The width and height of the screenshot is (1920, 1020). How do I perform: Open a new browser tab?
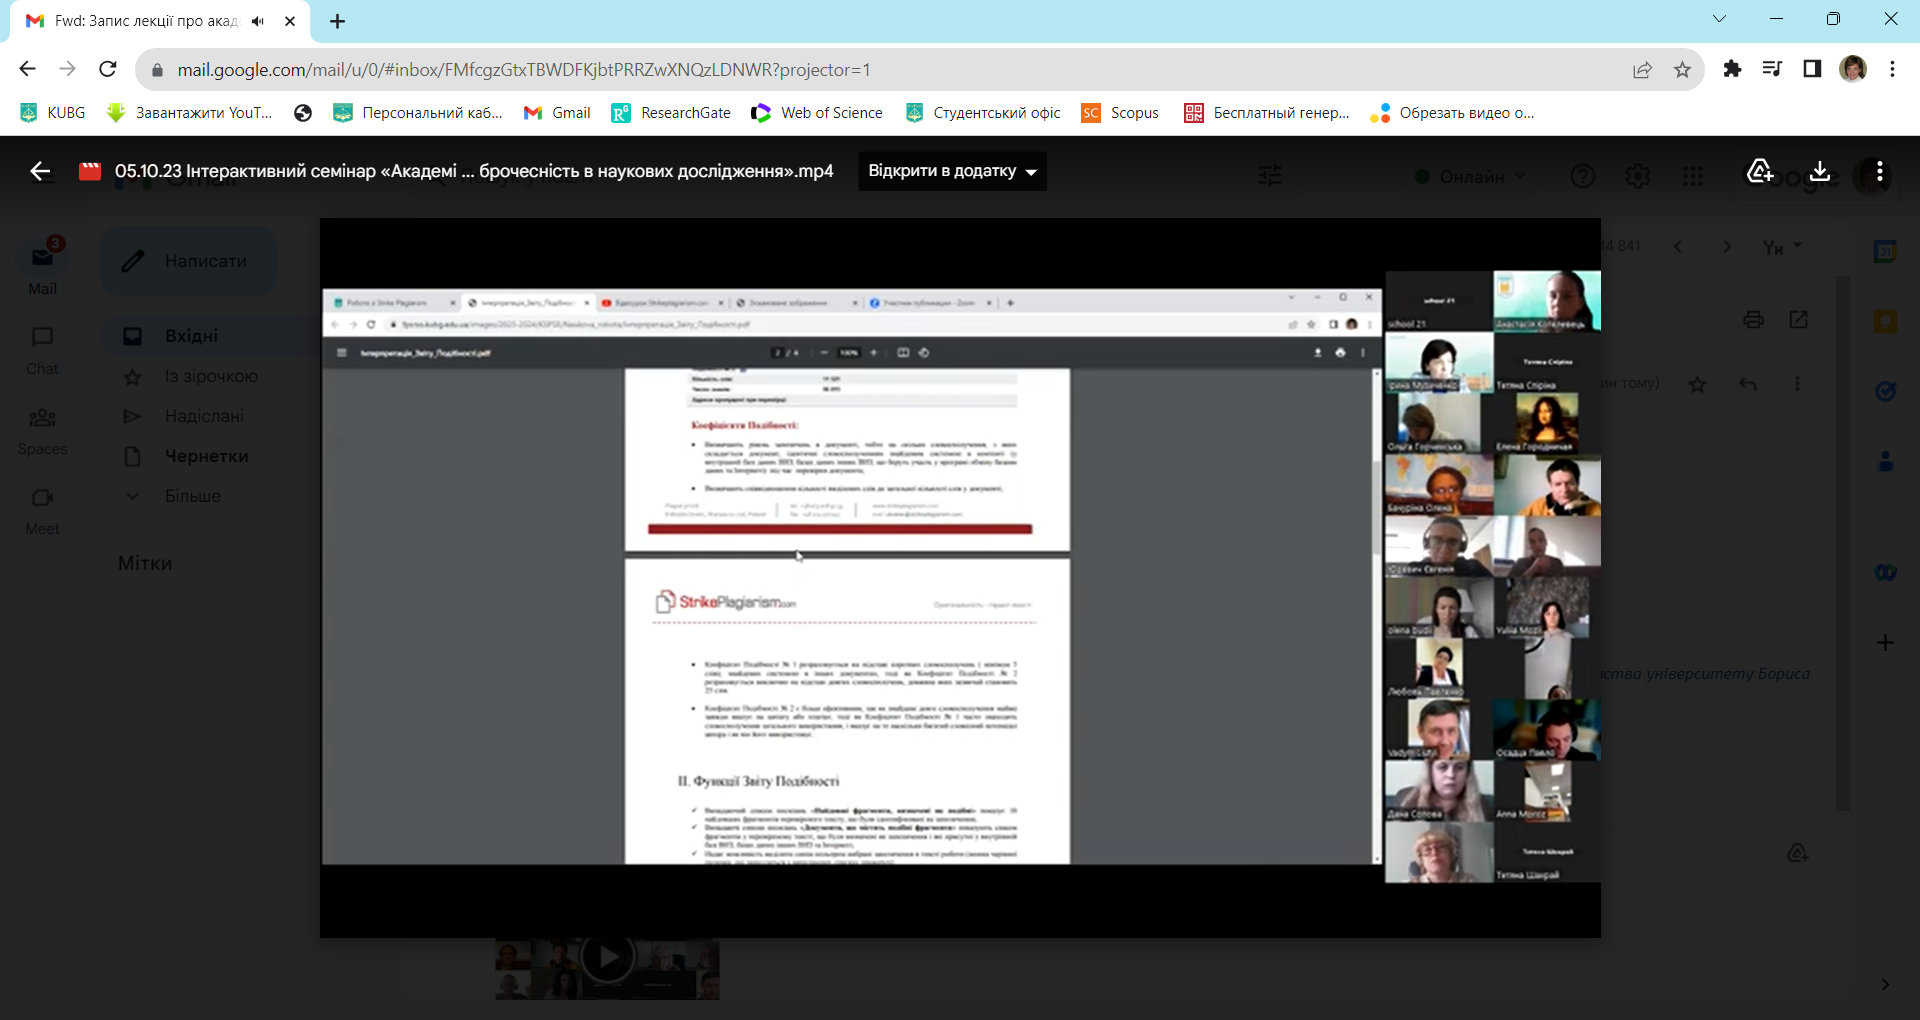point(338,21)
